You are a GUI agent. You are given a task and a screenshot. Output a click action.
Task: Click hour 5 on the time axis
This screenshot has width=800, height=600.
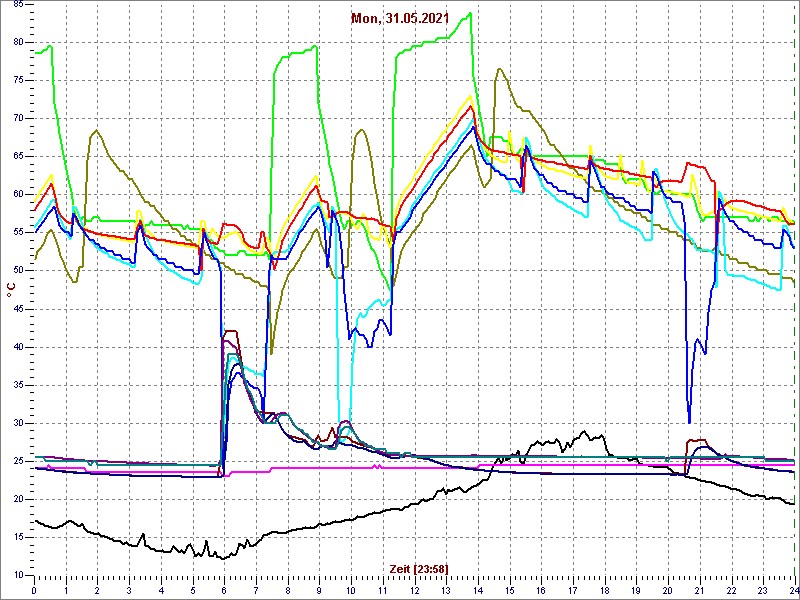point(193,589)
